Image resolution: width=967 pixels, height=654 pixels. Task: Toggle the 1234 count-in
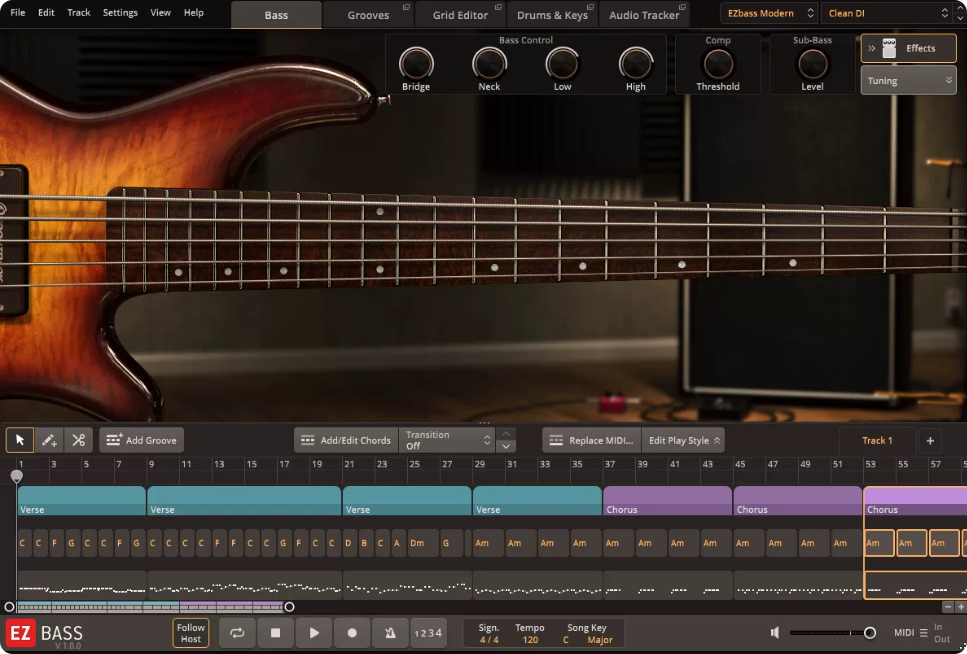pyautogui.click(x=428, y=633)
